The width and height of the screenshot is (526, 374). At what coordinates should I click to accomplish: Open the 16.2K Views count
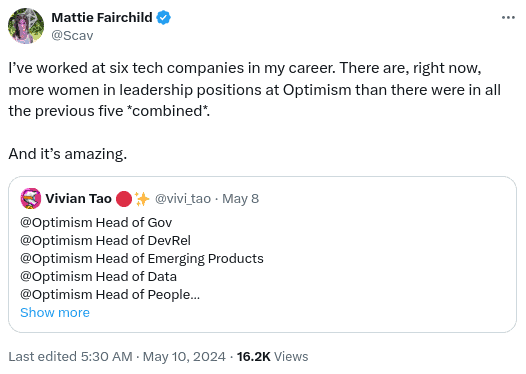(272, 357)
